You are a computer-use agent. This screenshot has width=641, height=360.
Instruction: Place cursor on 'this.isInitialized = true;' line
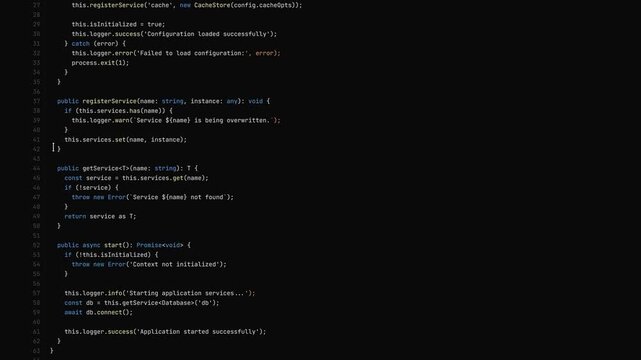(118, 25)
